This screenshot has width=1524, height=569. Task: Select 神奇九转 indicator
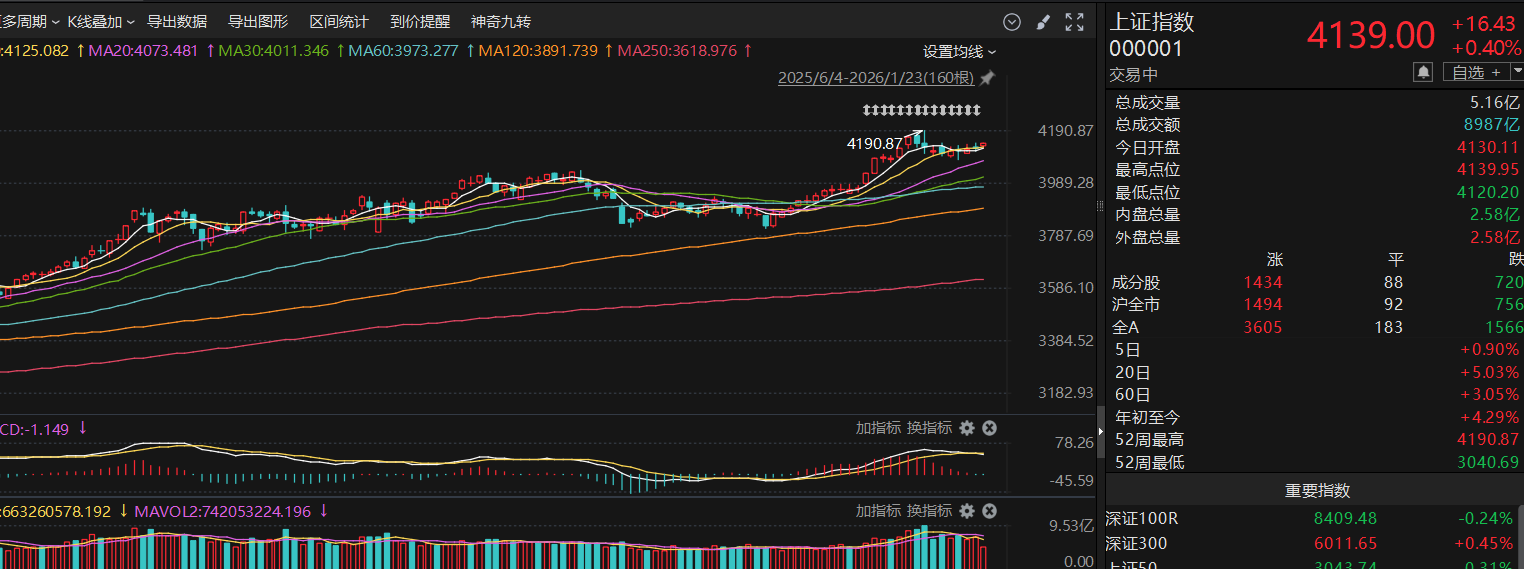pyautogui.click(x=501, y=21)
